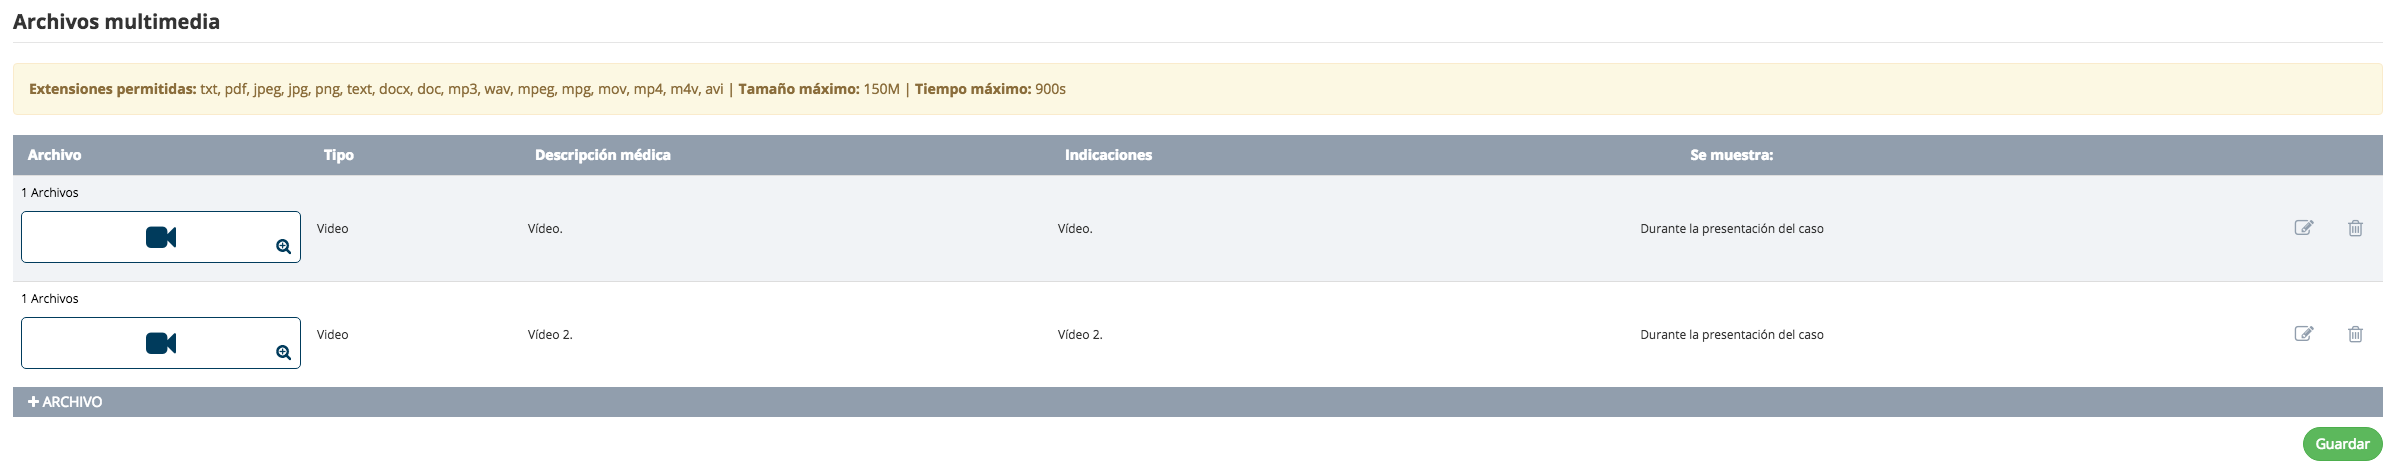Edit the first video file entry
The height and width of the screenshot is (474, 2397).
point(2303,228)
